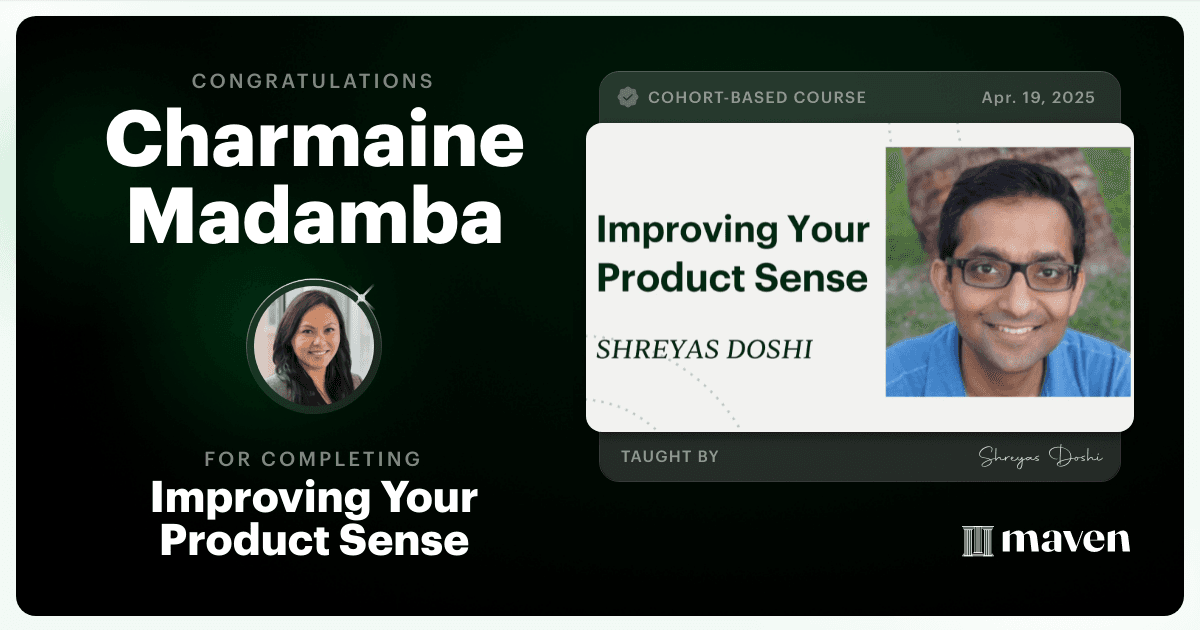Select the Shreyas Doshi handwritten signature
Viewport: 1200px width, 630px height.
pos(1040,457)
